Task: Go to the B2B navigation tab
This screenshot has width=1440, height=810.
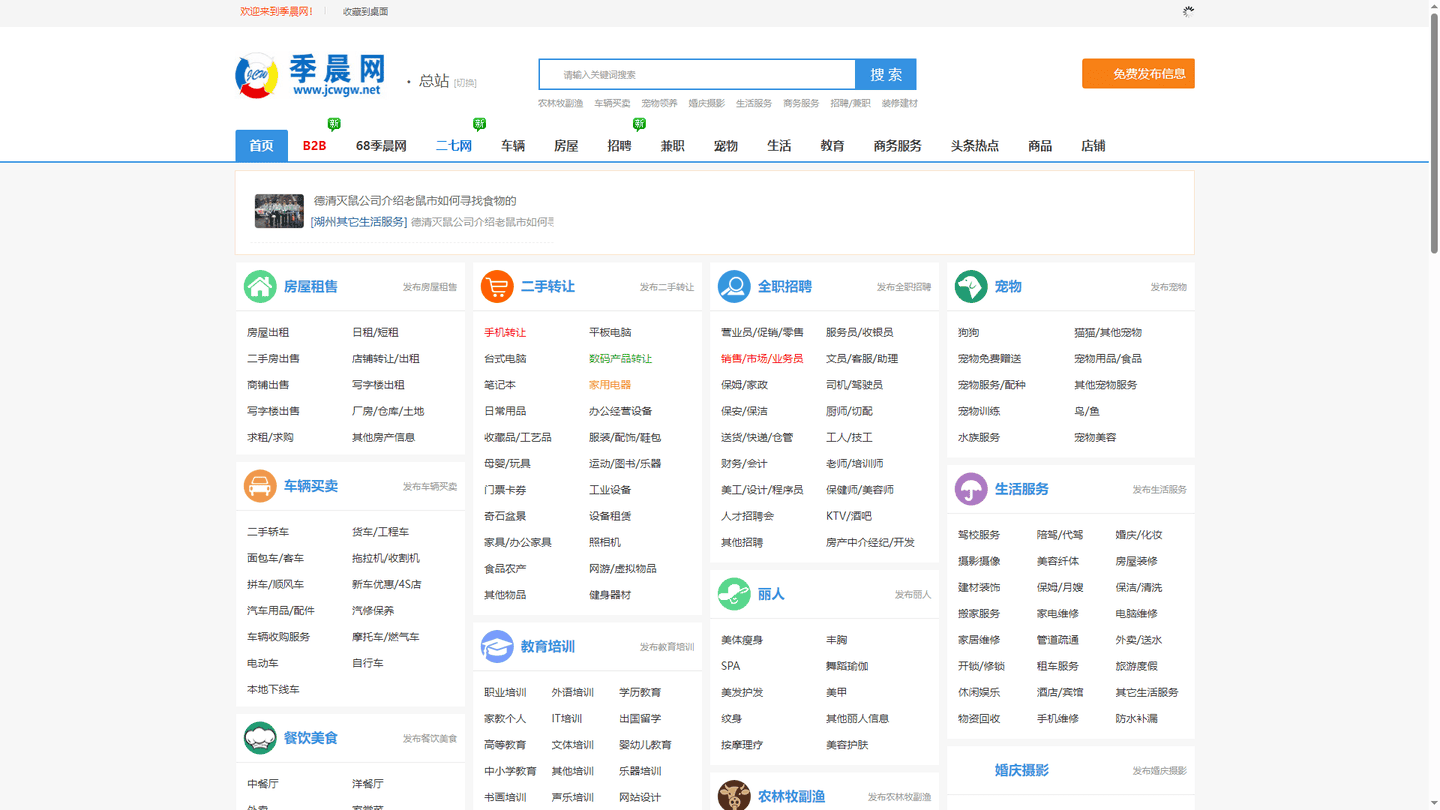Action: pos(314,146)
